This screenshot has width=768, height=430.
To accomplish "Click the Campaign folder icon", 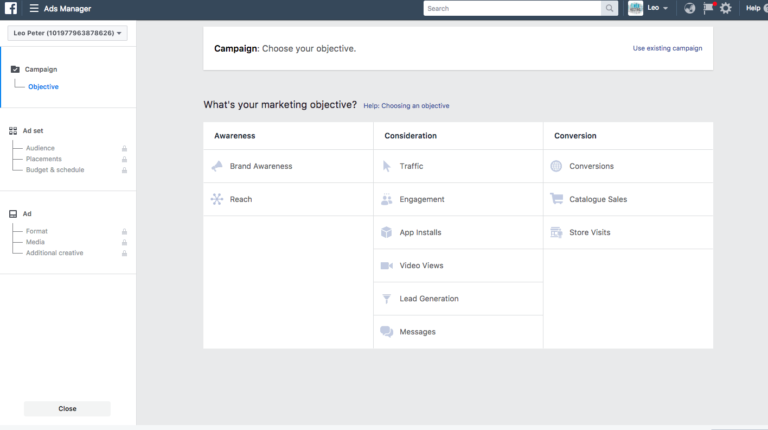I will point(15,69).
